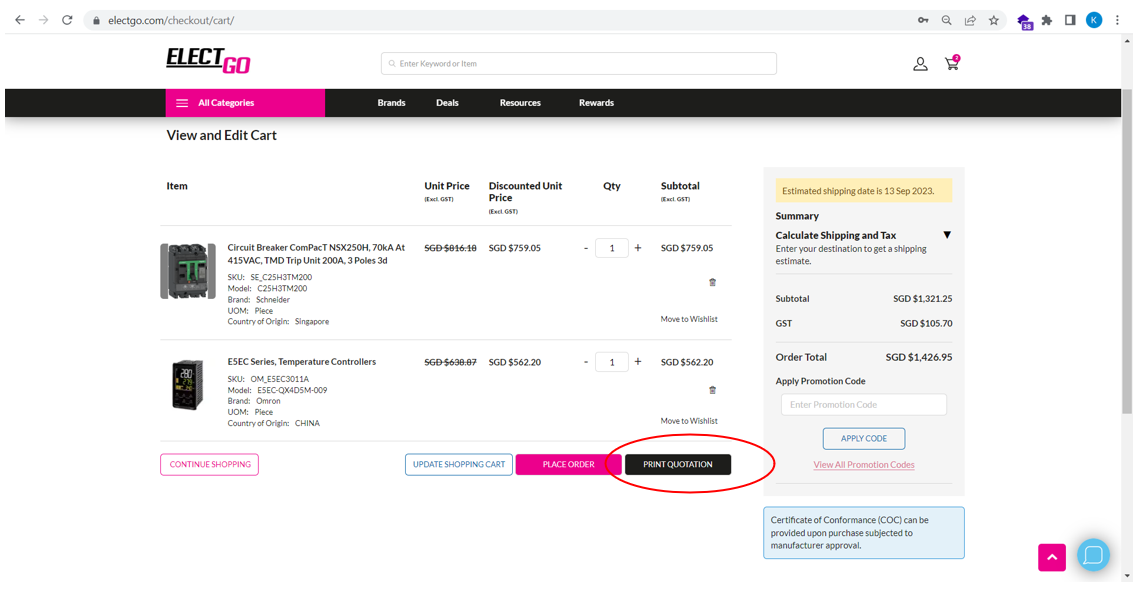The image size is (1140, 590).
Task: Click the Enter Promotion Code field
Action: pyautogui.click(x=864, y=405)
